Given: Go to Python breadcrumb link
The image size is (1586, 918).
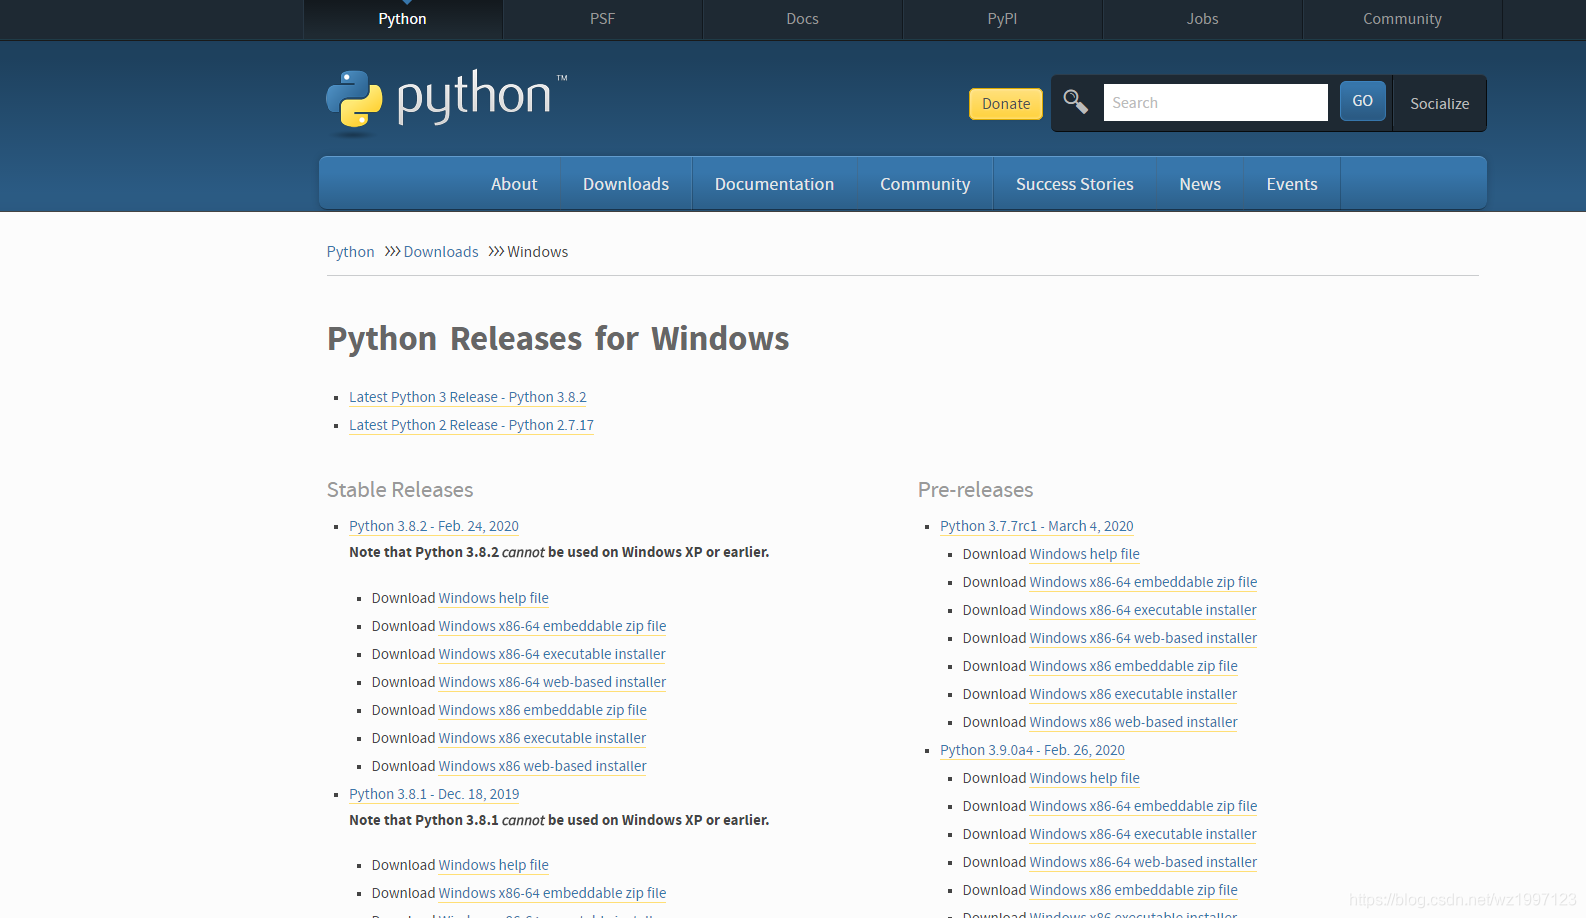Looking at the screenshot, I should tap(350, 252).
